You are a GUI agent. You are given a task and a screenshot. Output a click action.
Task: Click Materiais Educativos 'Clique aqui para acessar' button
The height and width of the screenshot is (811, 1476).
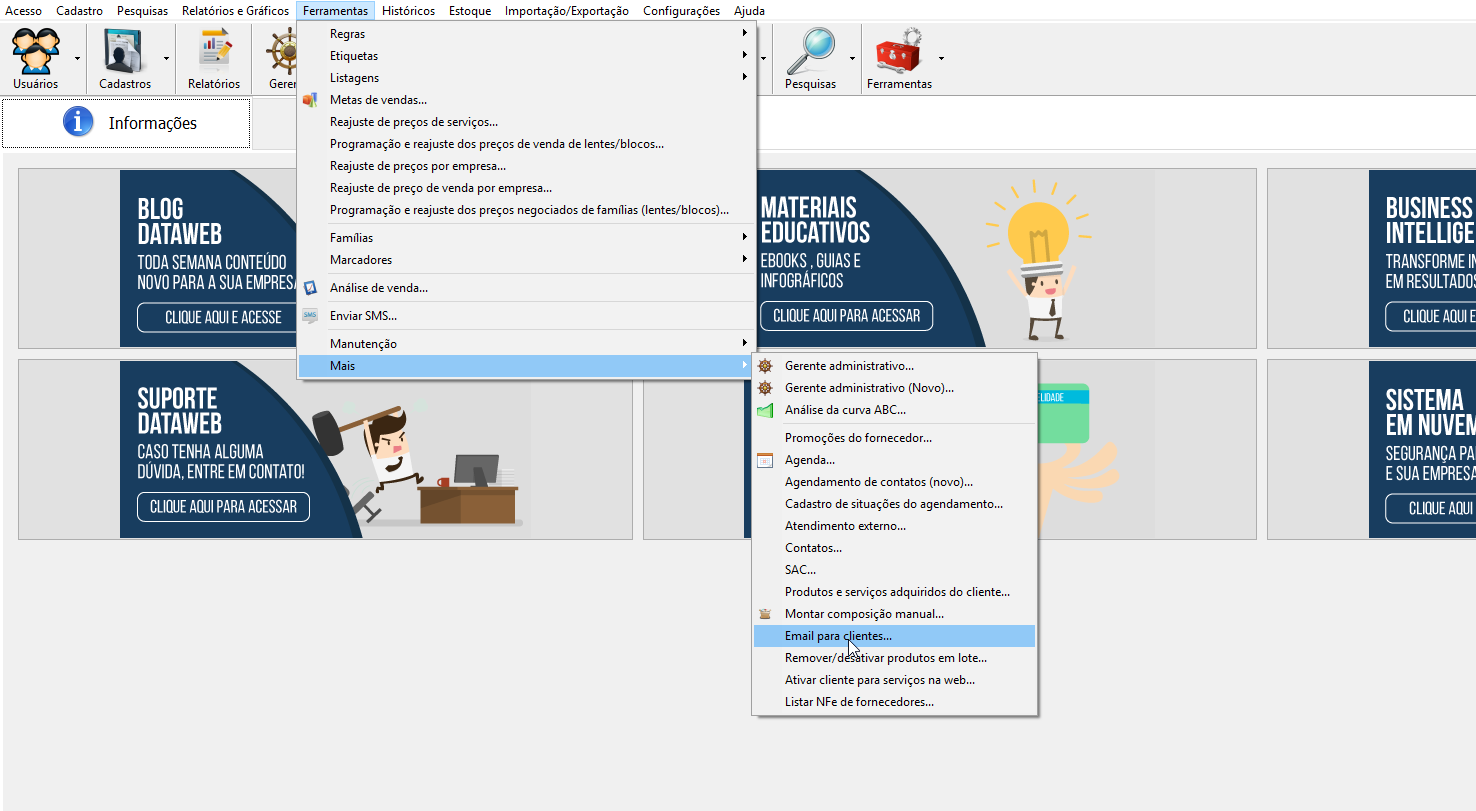click(x=846, y=316)
